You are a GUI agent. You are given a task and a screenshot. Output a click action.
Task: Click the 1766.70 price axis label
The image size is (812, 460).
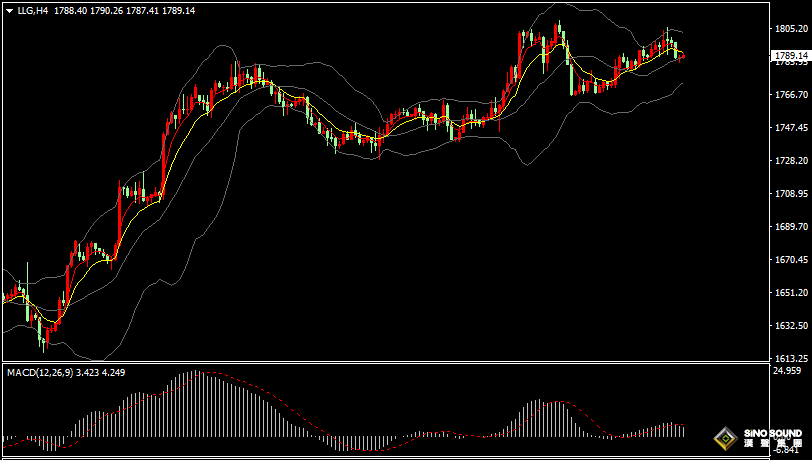pyautogui.click(x=790, y=95)
